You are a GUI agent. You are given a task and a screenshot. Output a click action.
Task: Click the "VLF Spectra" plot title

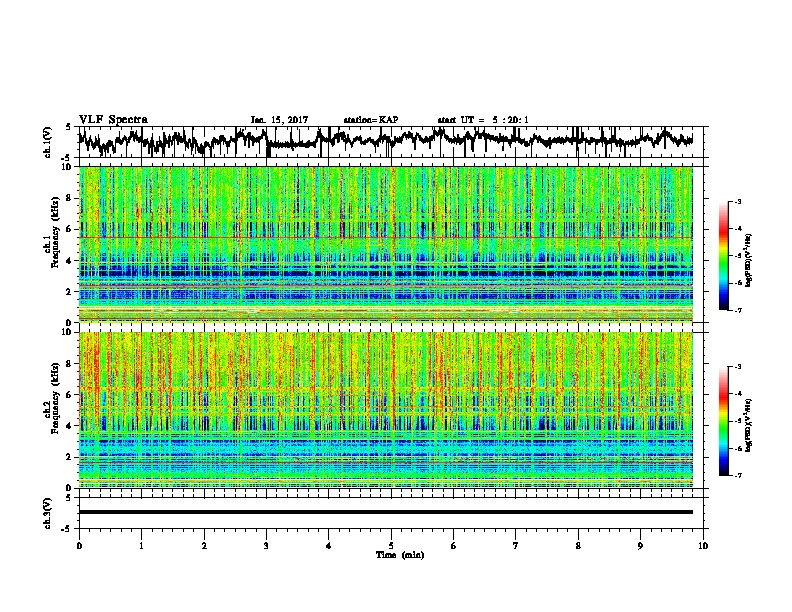[113, 119]
